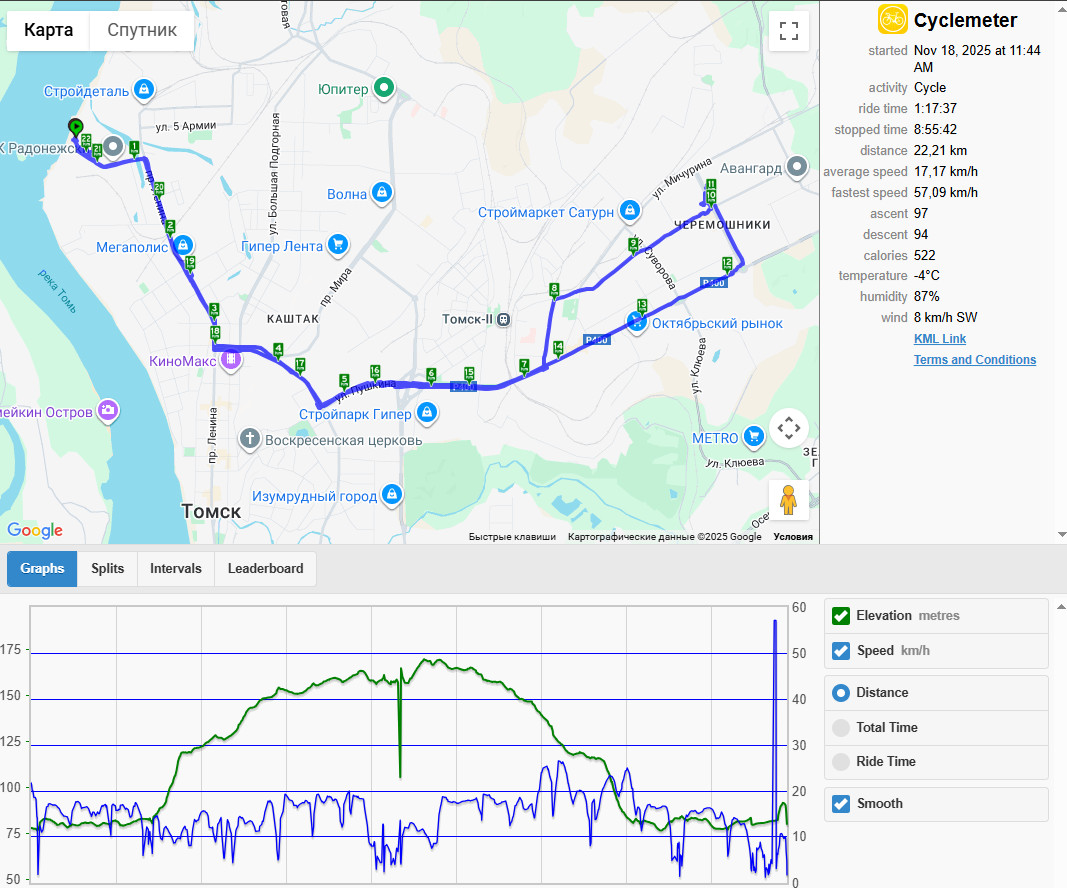Image resolution: width=1067 pixels, height=888 pixels.
Task: Click the Юпитер green location pin
Action: tap(384, 87)
